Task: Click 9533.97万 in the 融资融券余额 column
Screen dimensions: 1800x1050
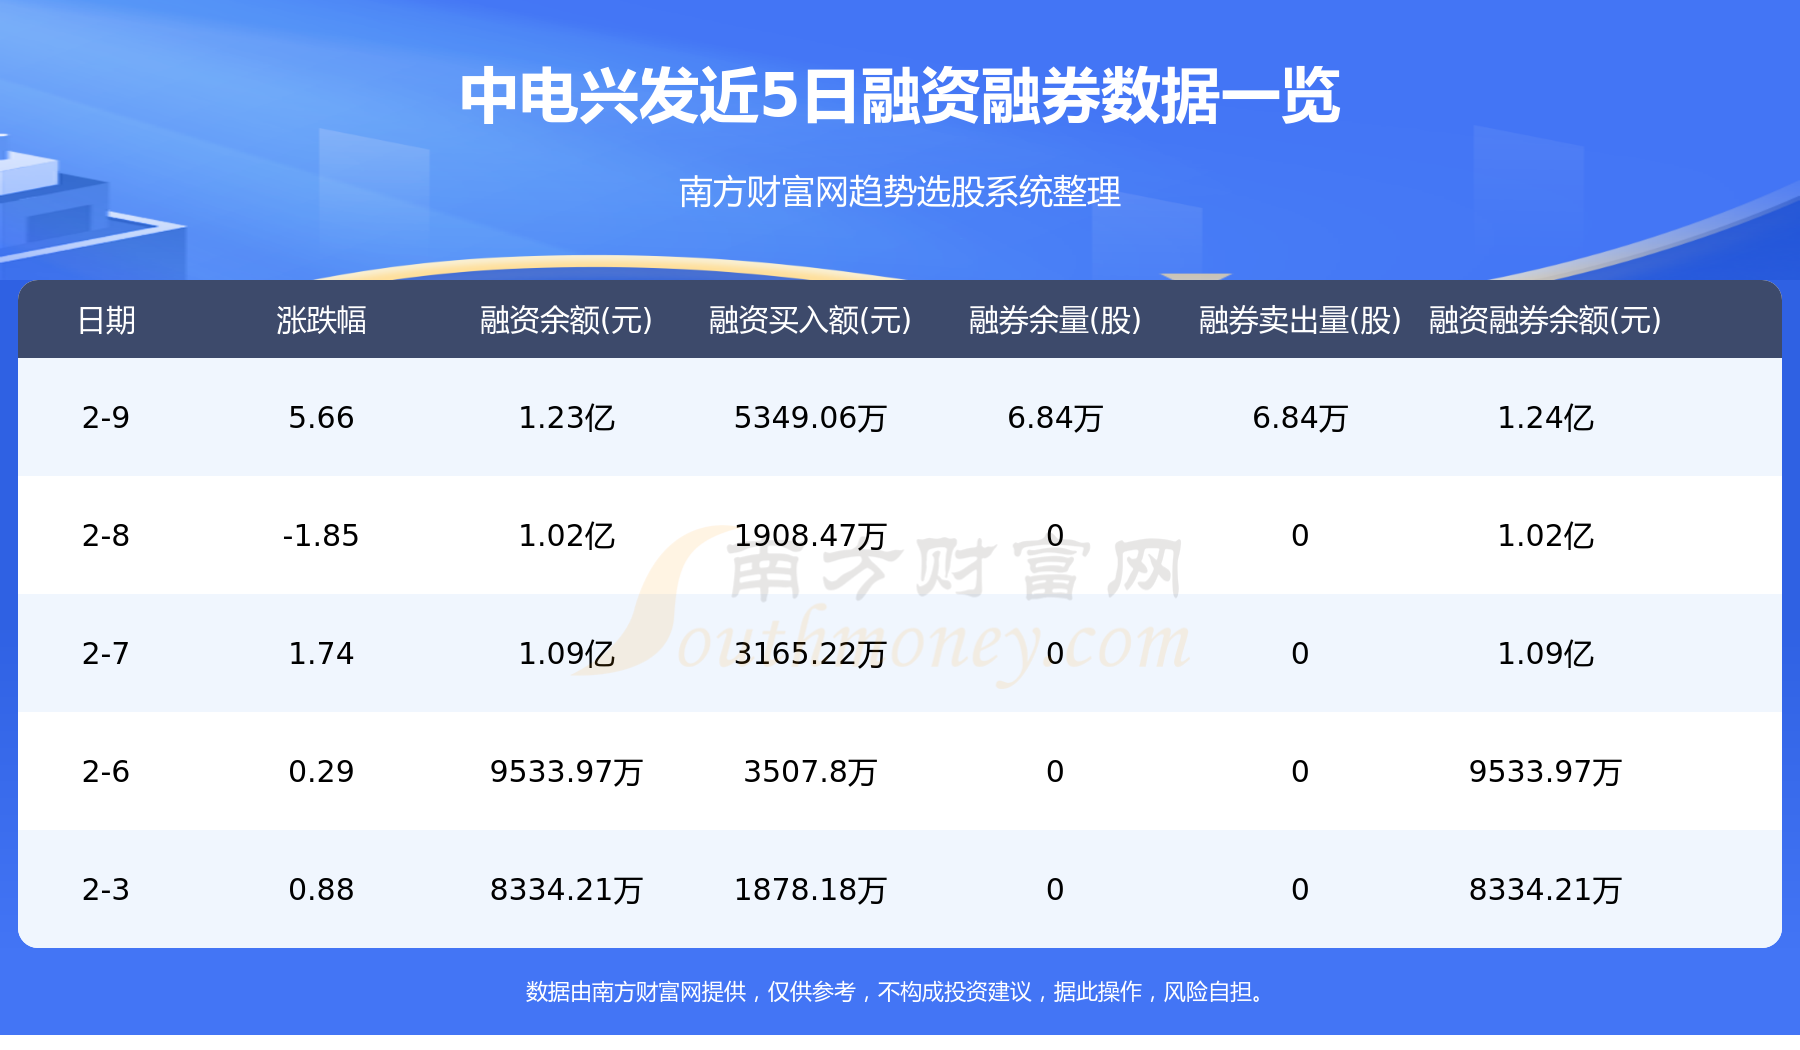Action: tap(1545, 771)
